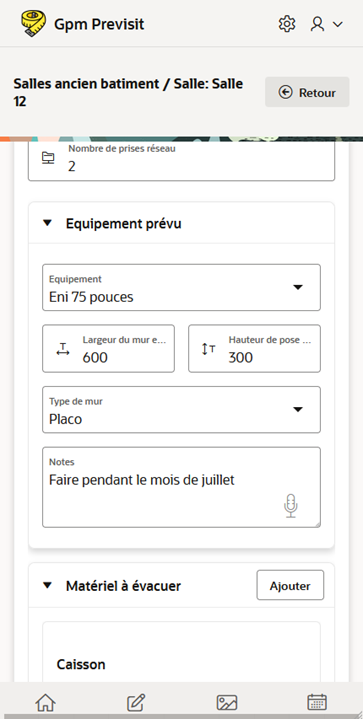The width and height of the screenshot is (363, 719).
Task: Open the Type de mur dropdown
Action: pyautogui.click(x=182, y=409)
